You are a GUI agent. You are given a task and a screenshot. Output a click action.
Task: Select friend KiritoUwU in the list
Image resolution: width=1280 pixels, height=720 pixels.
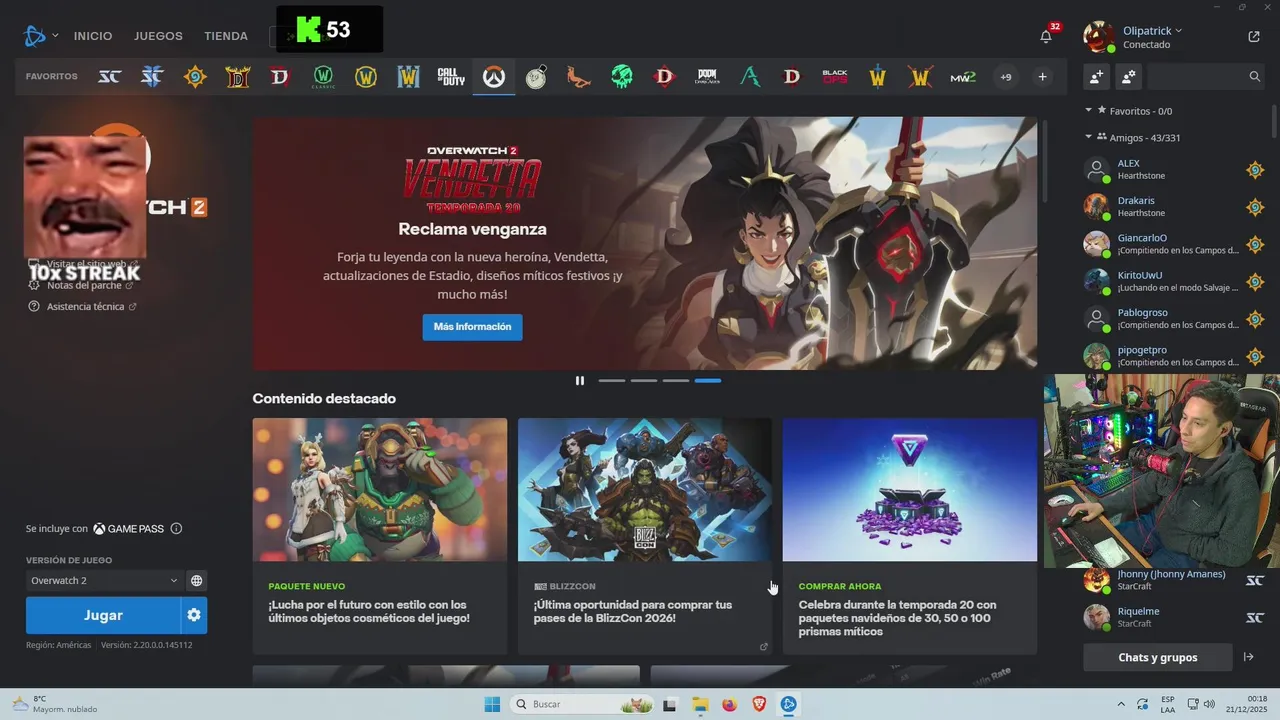pyautogui.click(x=1175, y=281)
